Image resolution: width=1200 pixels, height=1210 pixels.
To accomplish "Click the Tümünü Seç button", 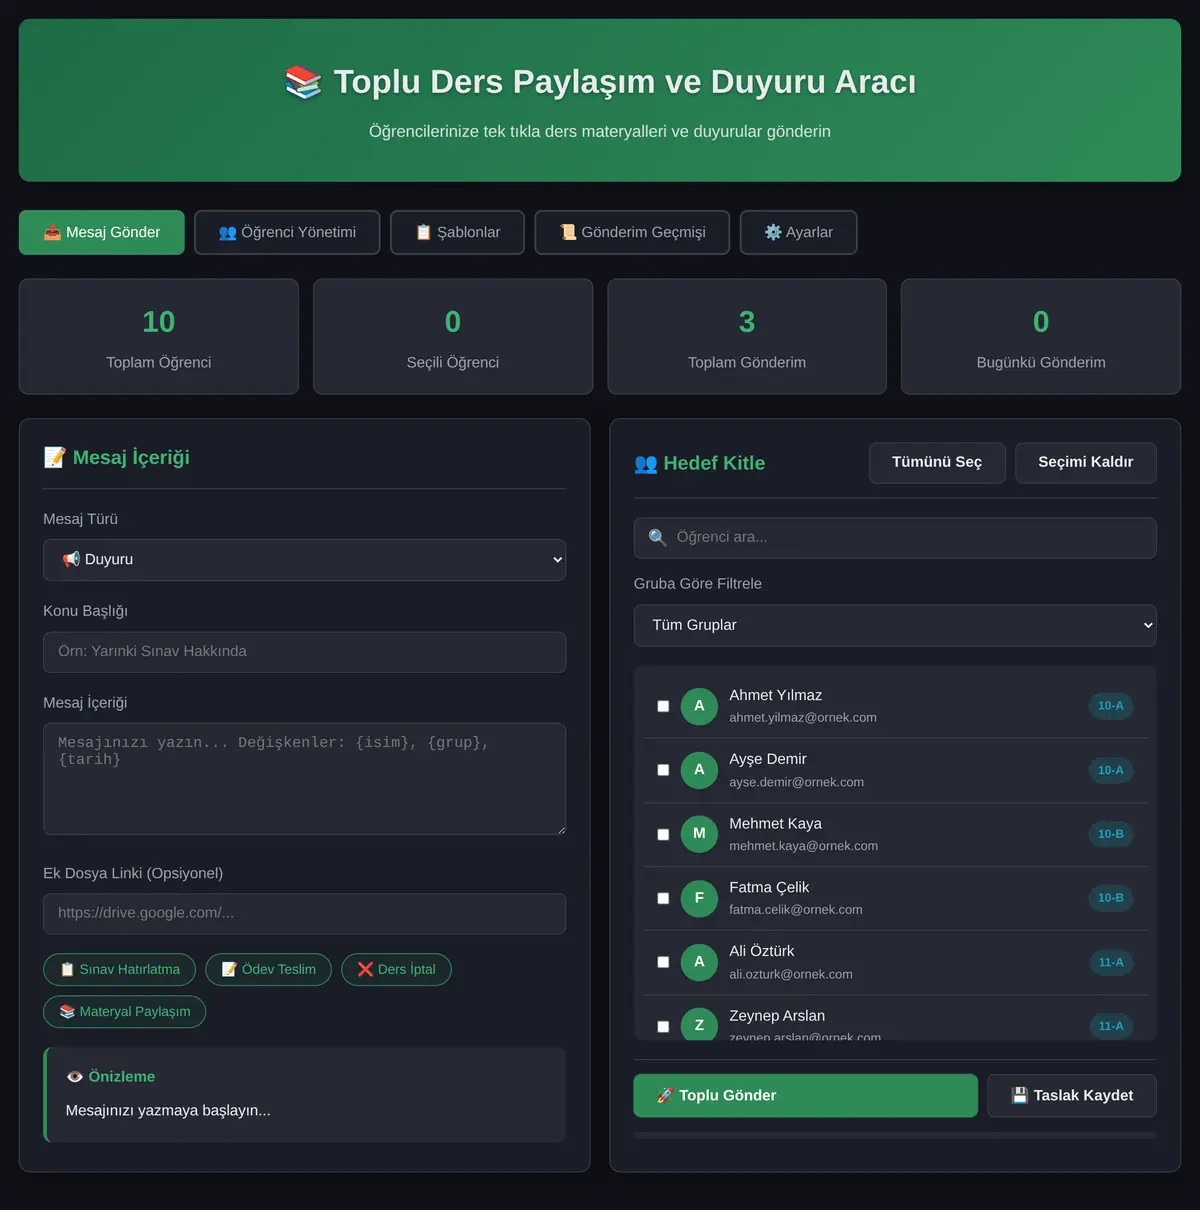I will coord(937,462).
